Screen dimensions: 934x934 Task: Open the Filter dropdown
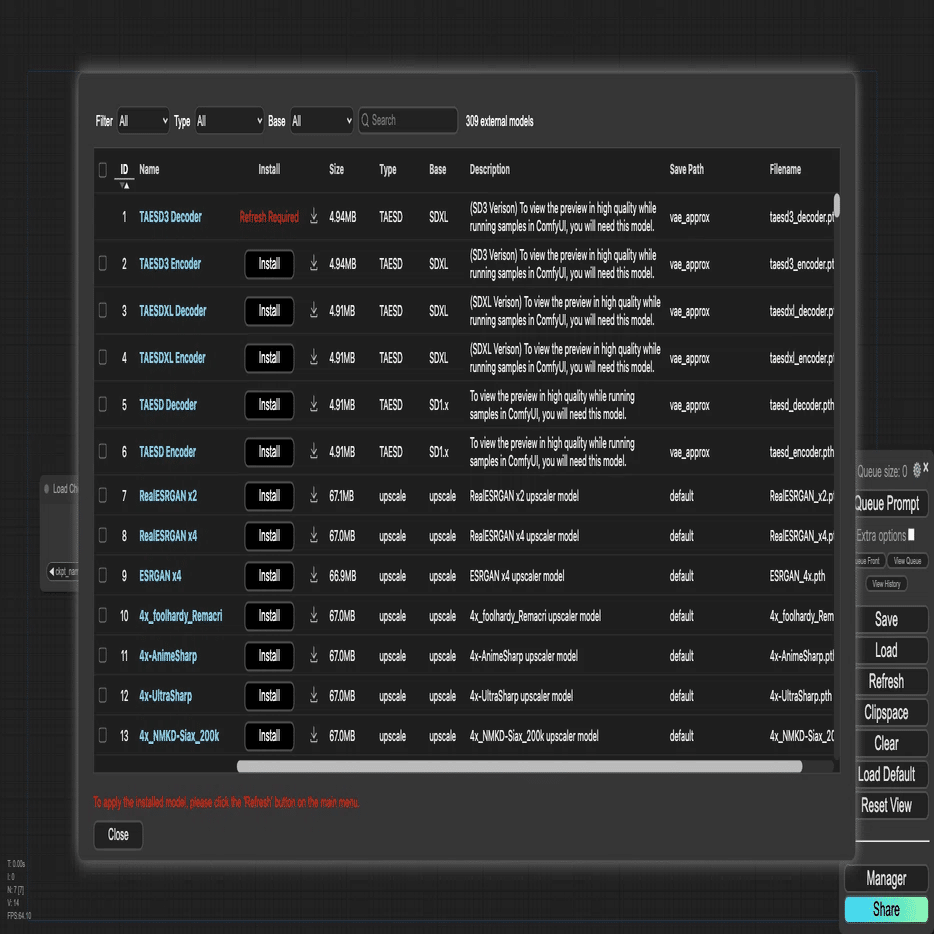(x=144, y=121)
